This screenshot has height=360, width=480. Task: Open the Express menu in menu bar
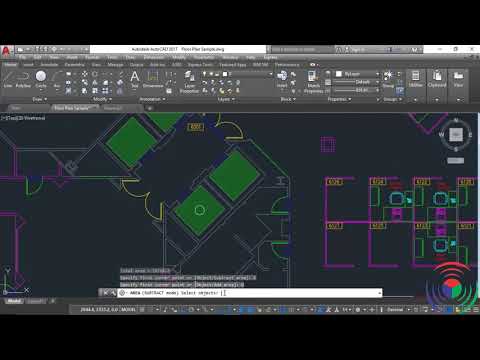270,57
